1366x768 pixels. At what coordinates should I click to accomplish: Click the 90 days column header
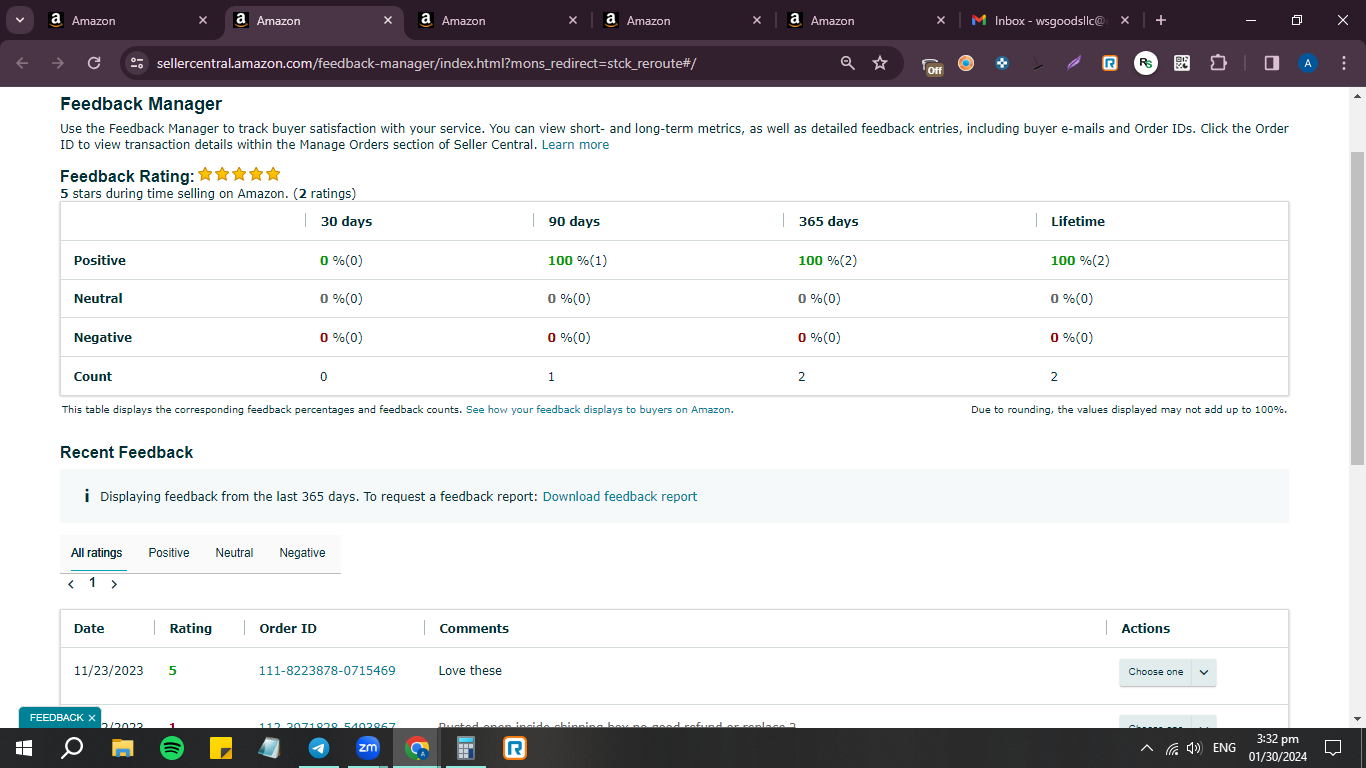point(574,221)
